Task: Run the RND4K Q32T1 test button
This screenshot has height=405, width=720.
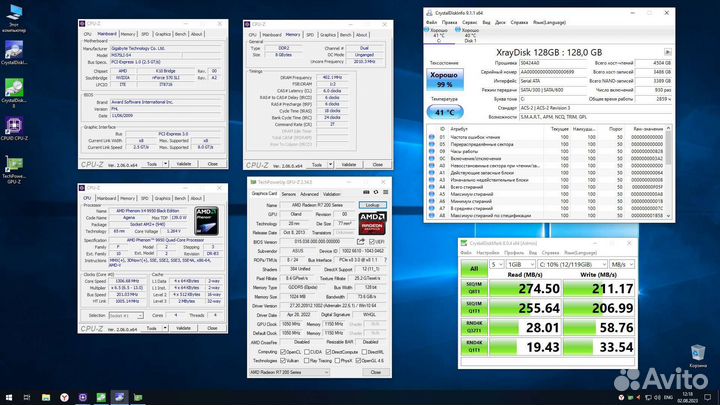Action: click(x=474, y=327)
